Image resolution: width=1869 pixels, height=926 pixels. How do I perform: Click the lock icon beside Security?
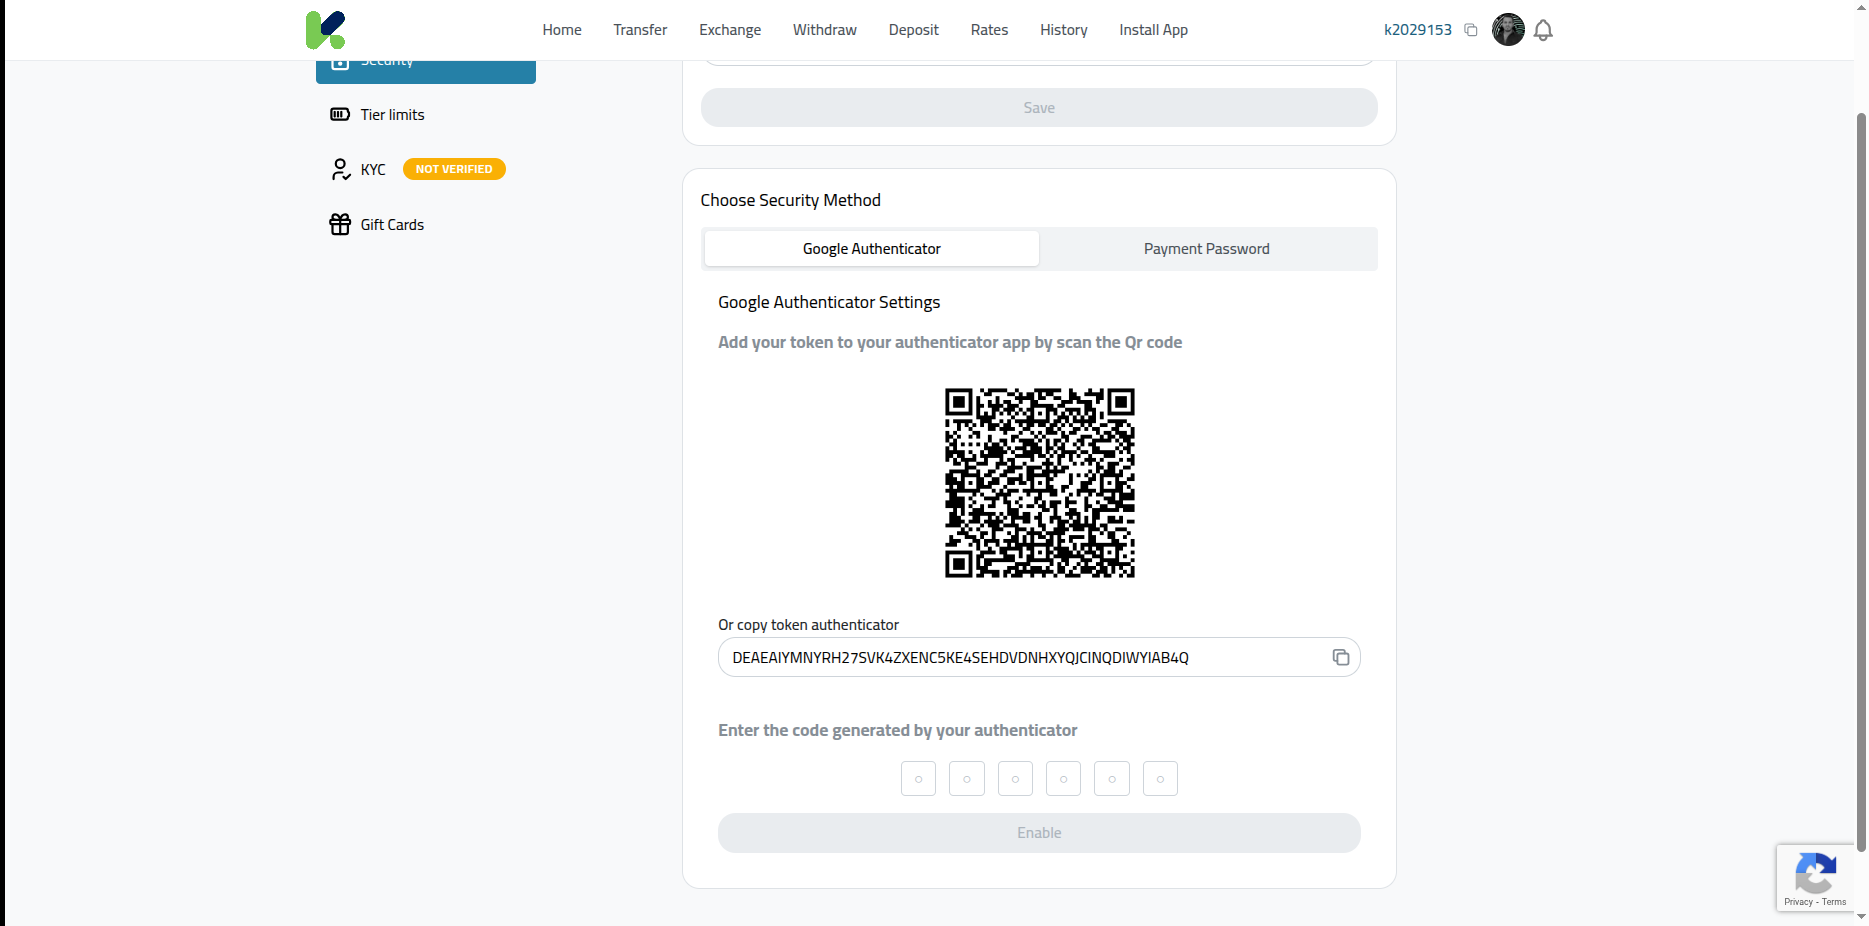340,60
